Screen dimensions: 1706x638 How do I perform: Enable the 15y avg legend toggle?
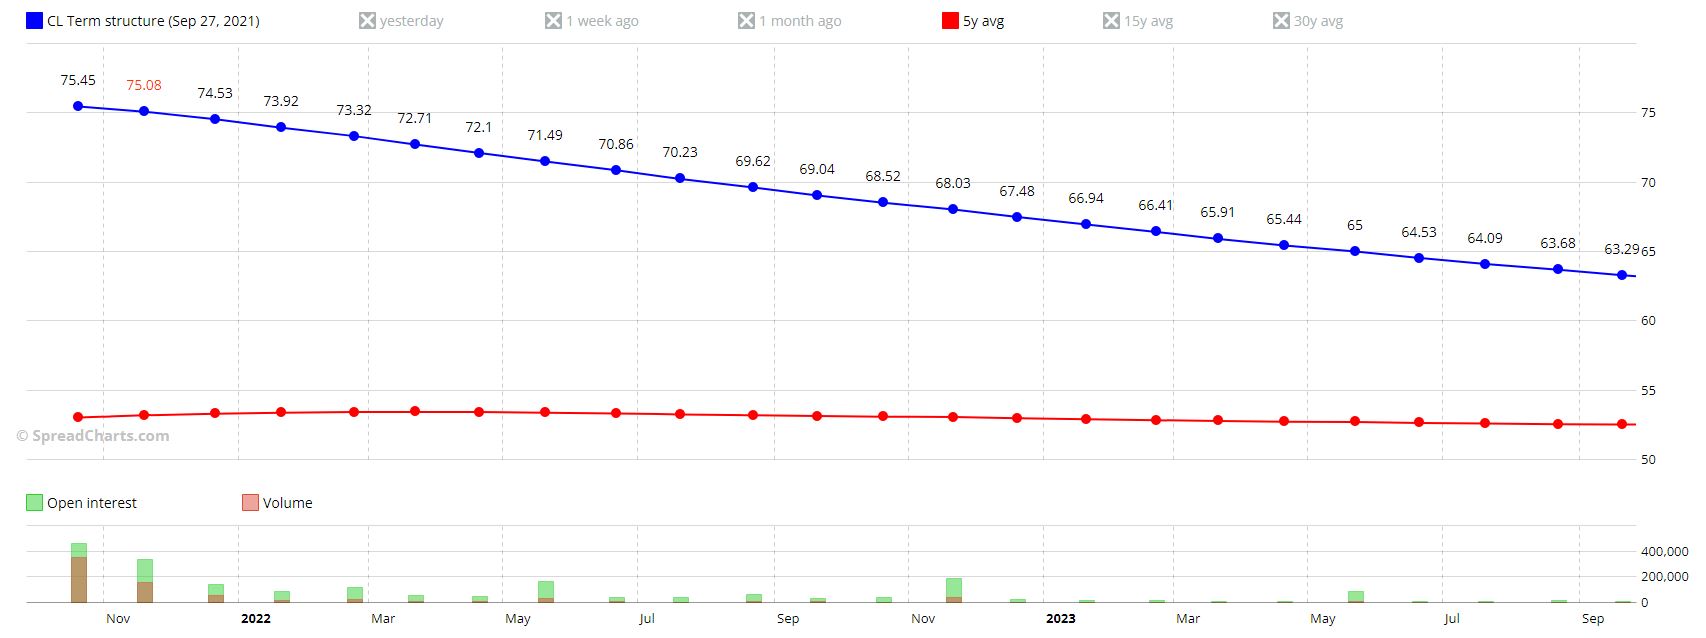coord(1111,21)
